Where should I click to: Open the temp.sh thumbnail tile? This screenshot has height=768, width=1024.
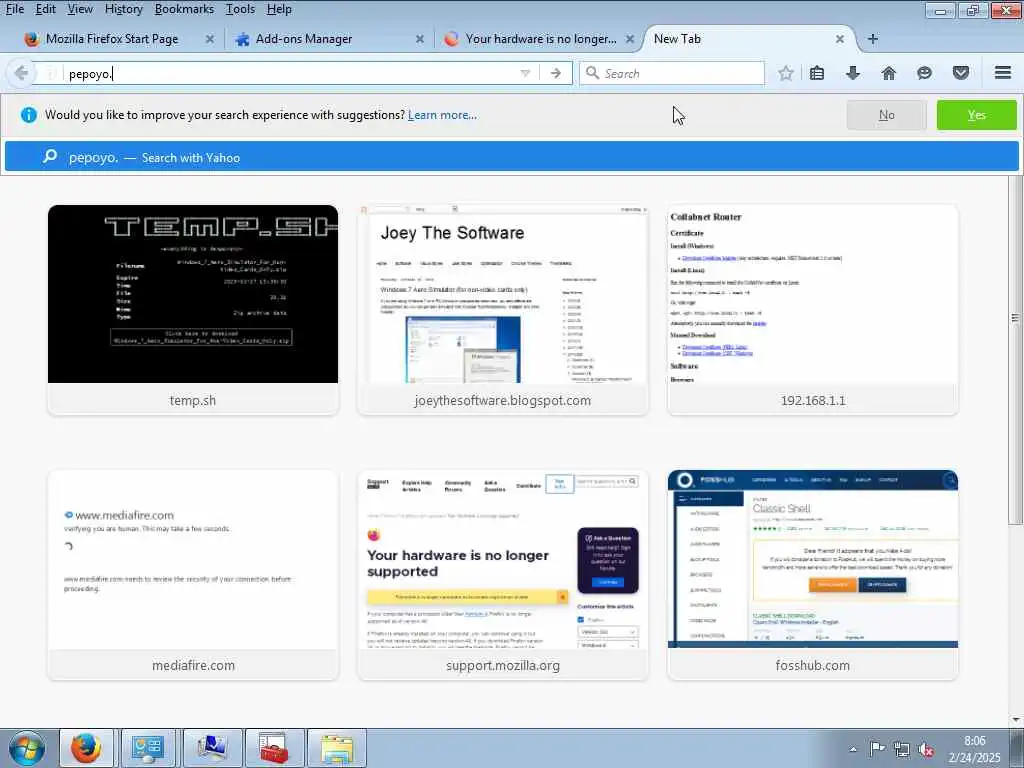tap(193, 310)
